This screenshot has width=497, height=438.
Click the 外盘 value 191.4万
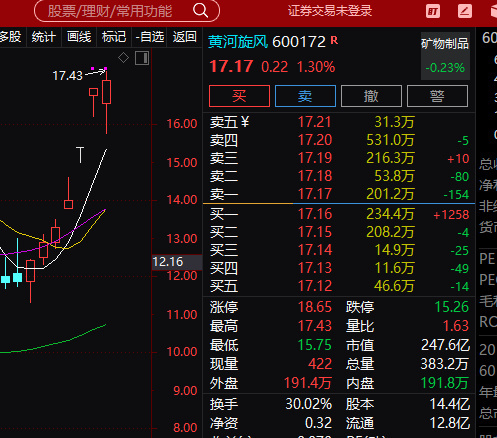(x=308, y=383)
